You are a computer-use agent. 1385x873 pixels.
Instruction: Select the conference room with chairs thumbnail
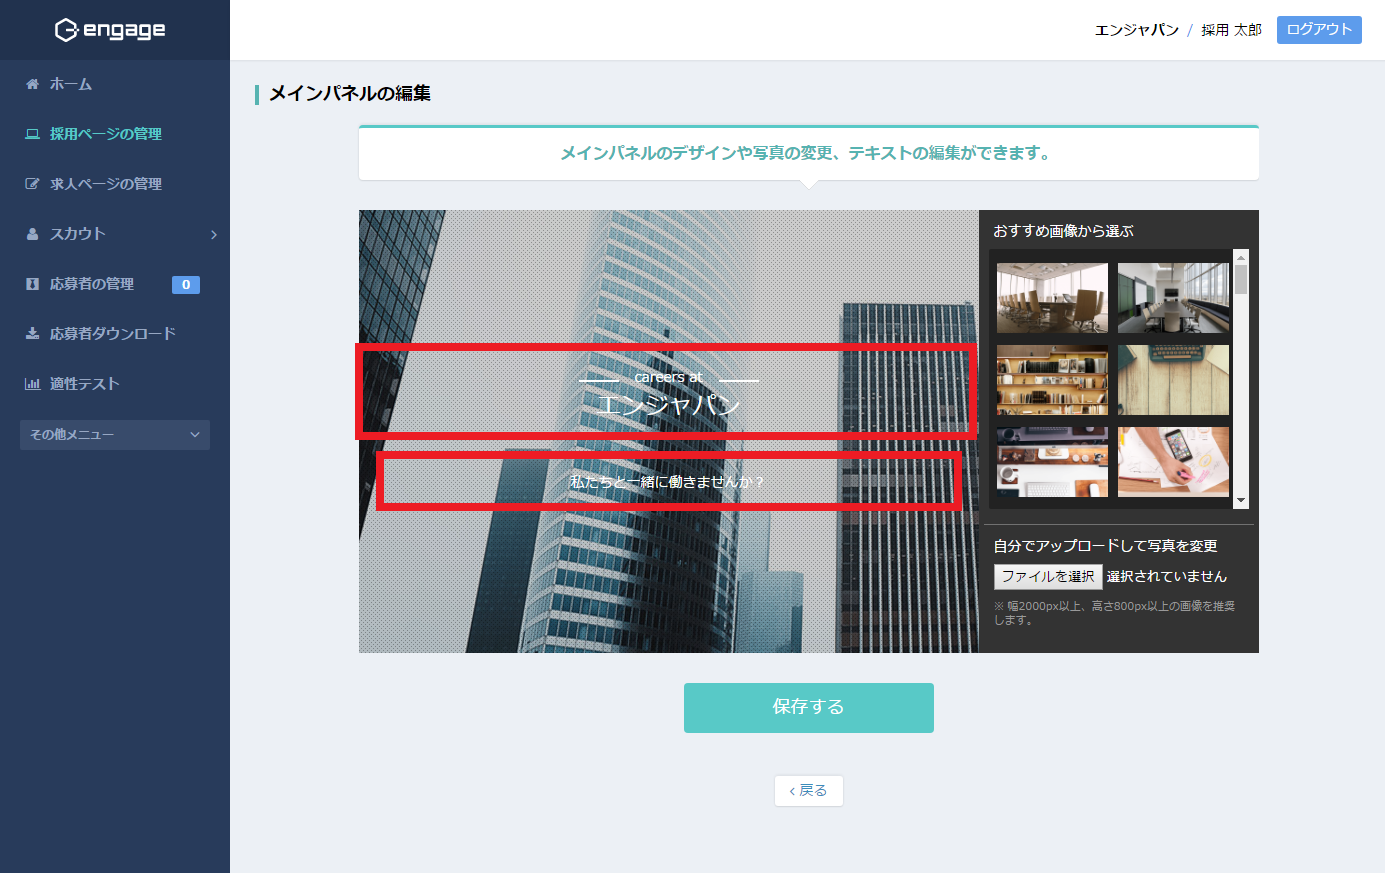point(1052,298)
